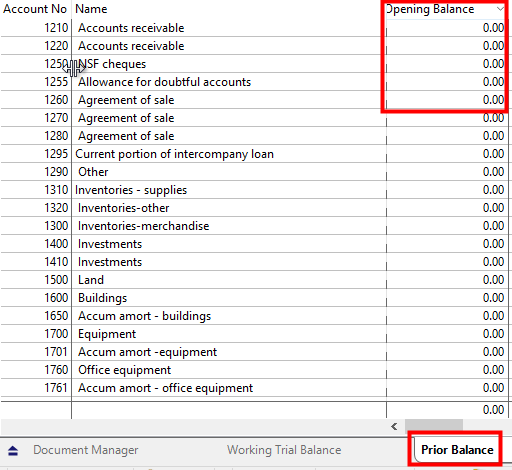Click the eject icon beside Document Manager
This screenshot has width=512, height=470.
13,451
